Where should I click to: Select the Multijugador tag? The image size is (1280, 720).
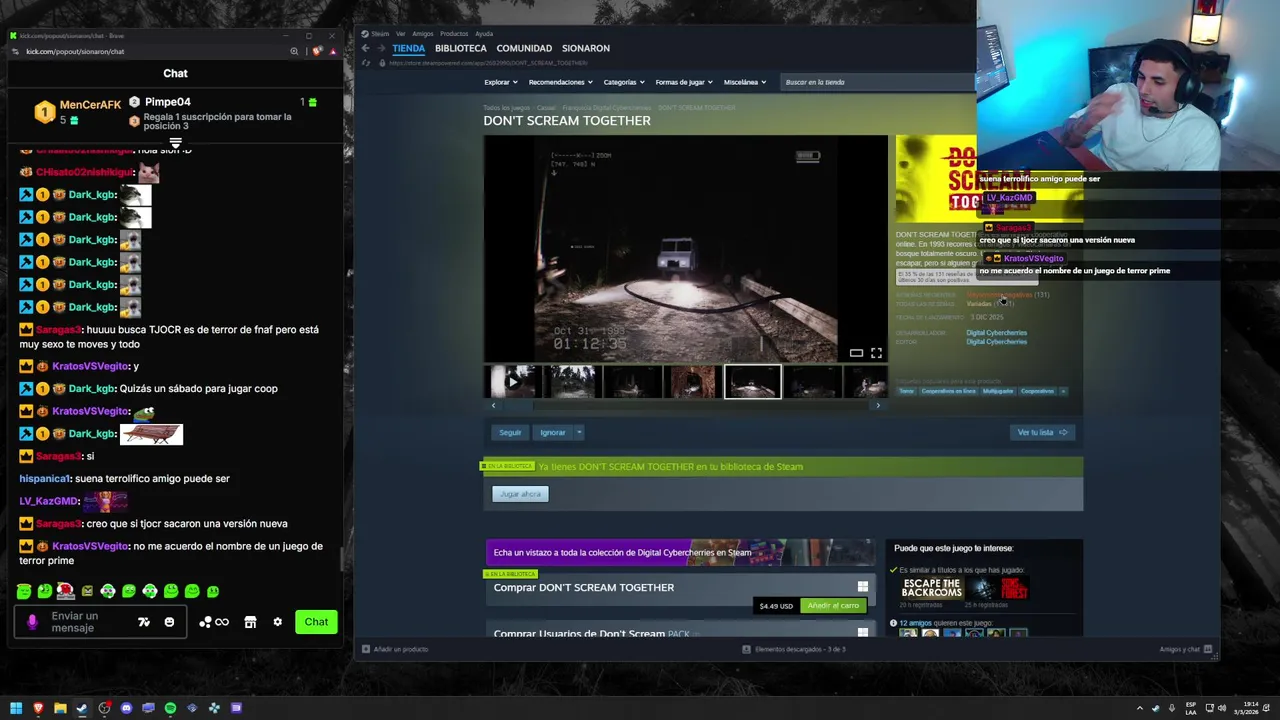[998, 391]
